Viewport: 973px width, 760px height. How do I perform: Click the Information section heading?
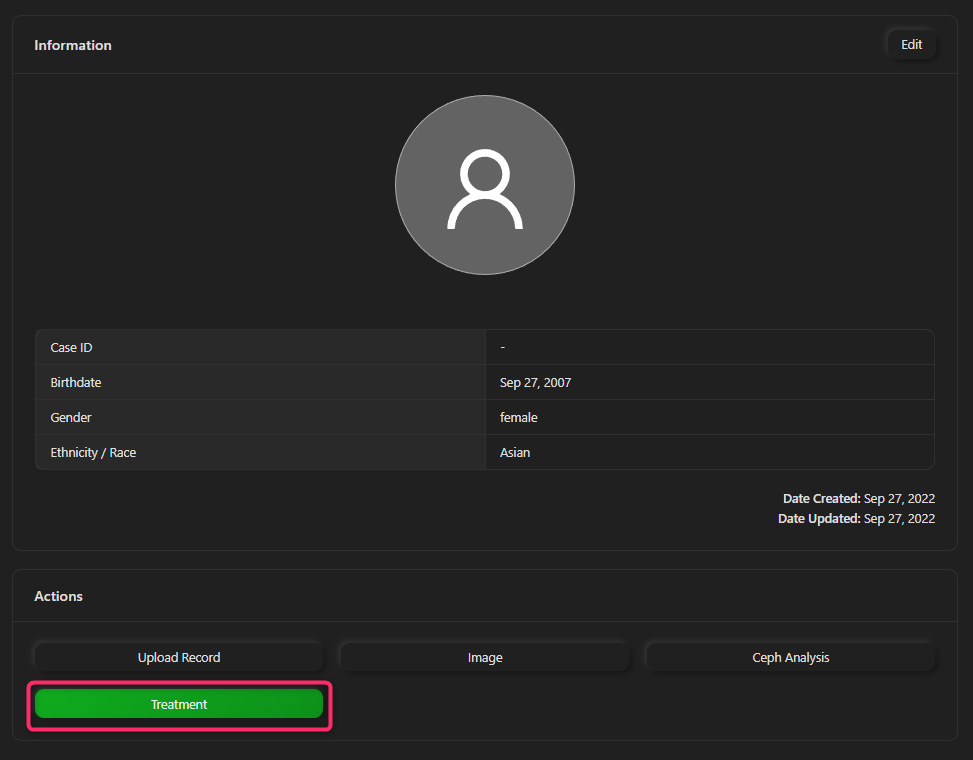click(x=73, y=45)
